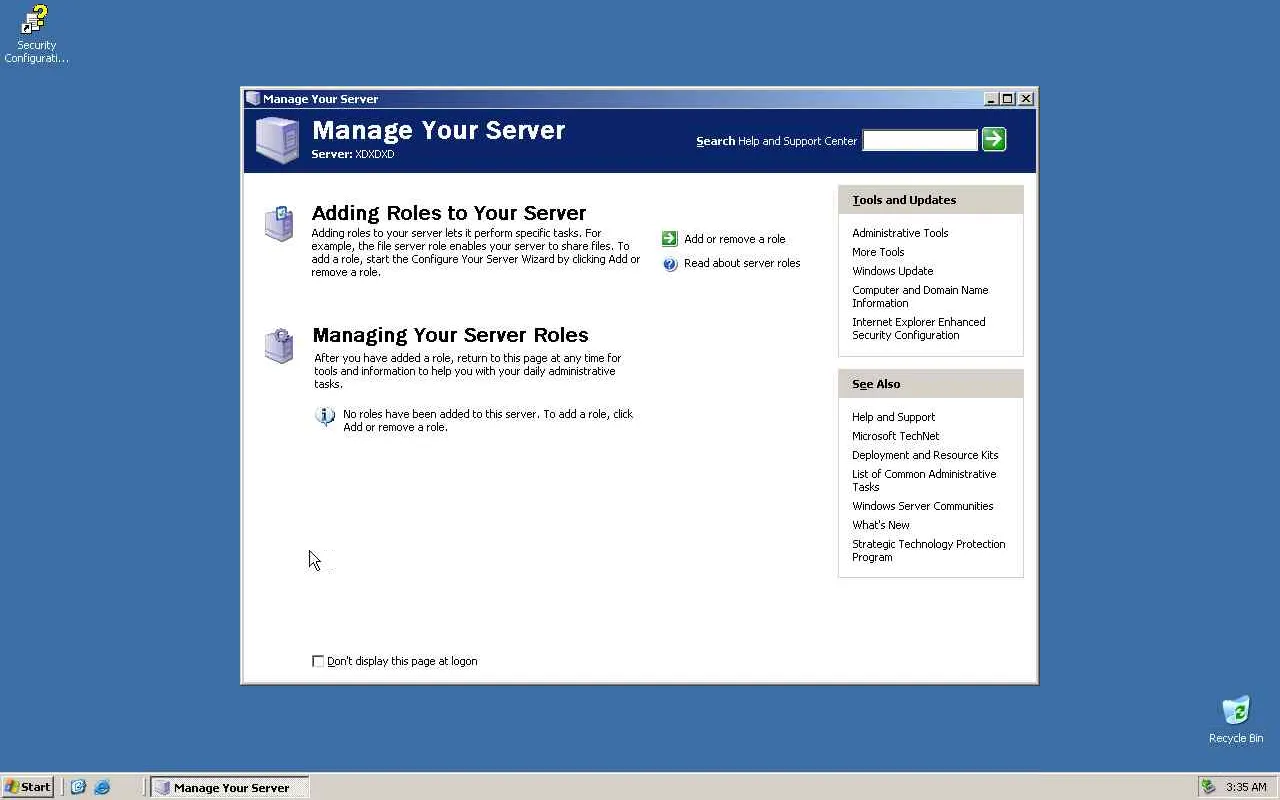Click the No roles have been added message
This screenshot has width=1280, height=800.
tap(488, 421)
